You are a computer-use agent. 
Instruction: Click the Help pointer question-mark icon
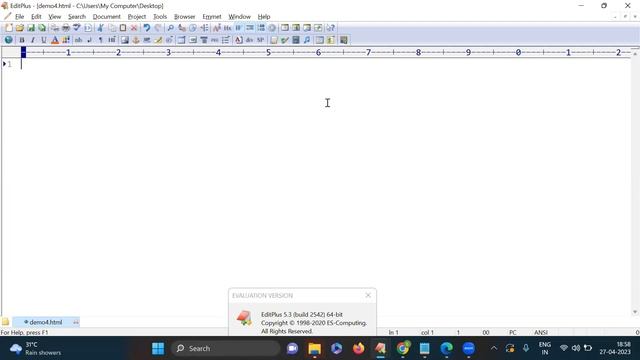330,28
